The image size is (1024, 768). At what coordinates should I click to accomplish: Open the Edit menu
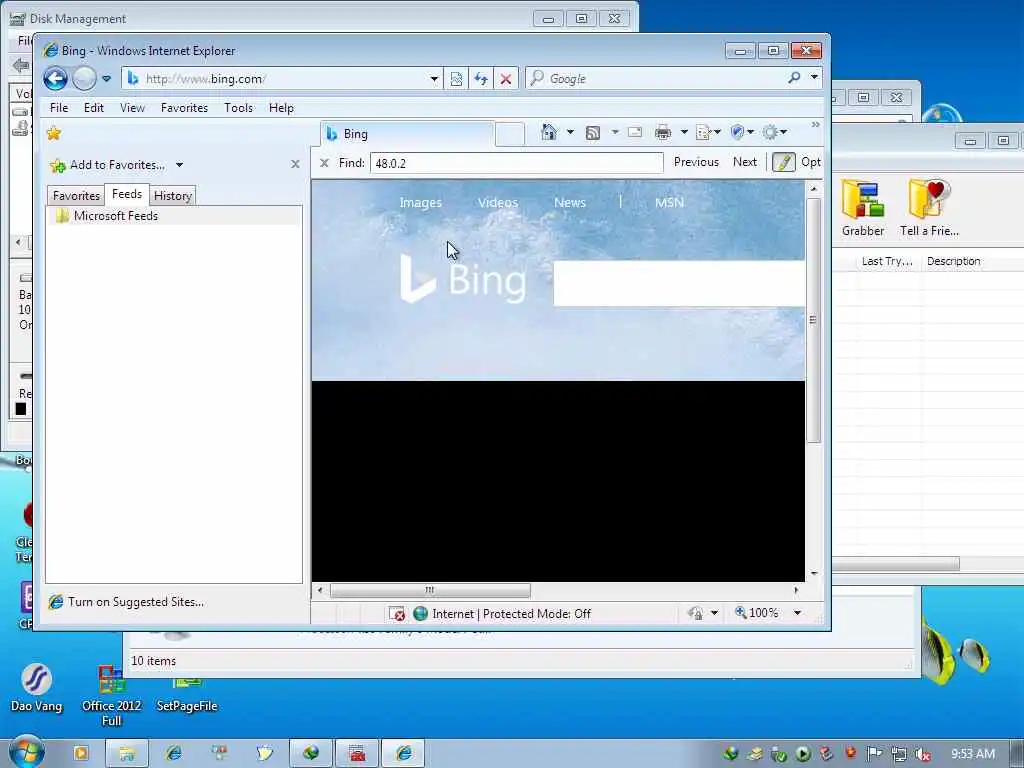(93, 108)
